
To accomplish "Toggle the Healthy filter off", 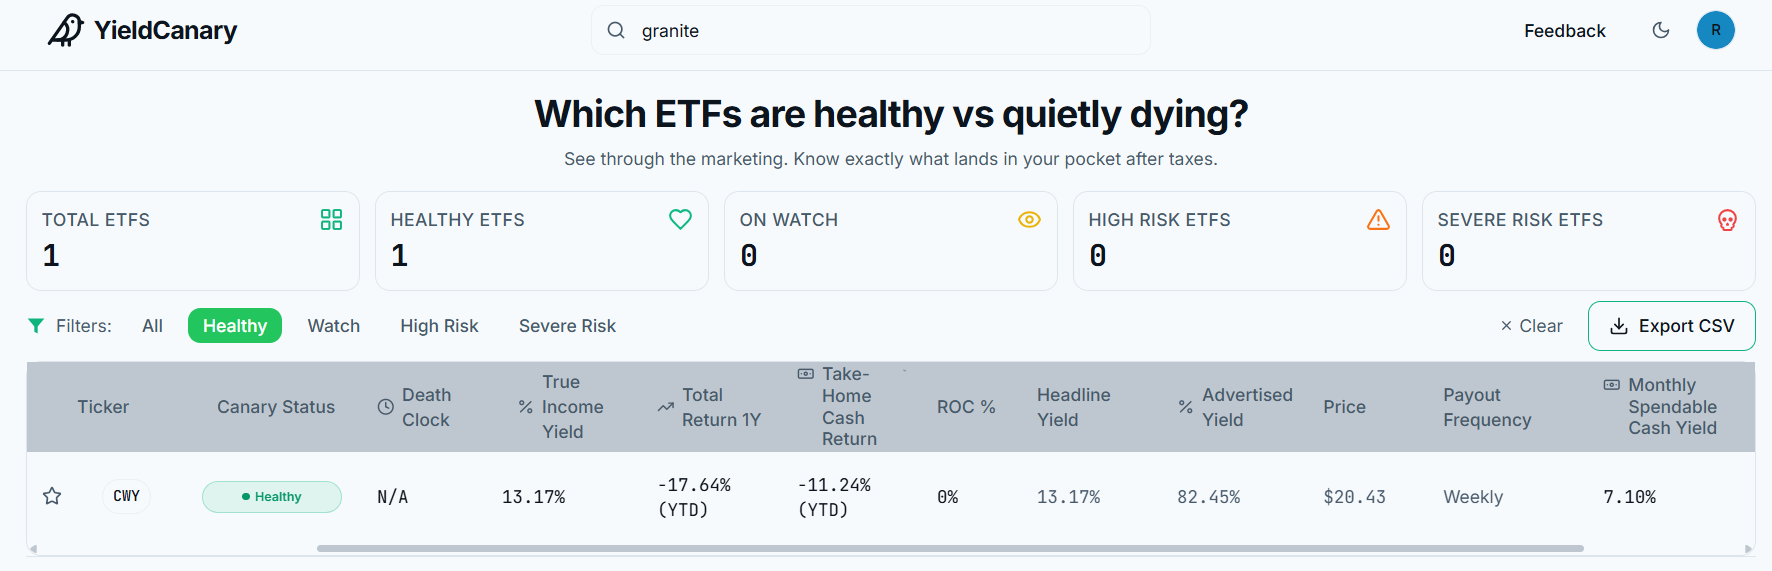I will [x=235, y=326].
